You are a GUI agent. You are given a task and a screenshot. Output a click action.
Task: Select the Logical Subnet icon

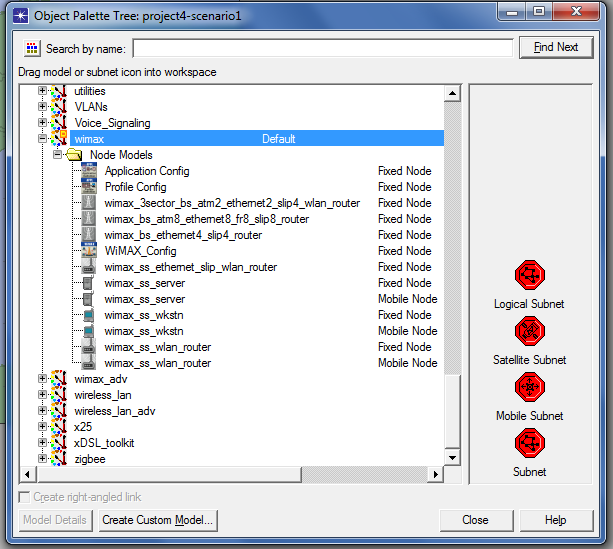(x=529, y=275)
